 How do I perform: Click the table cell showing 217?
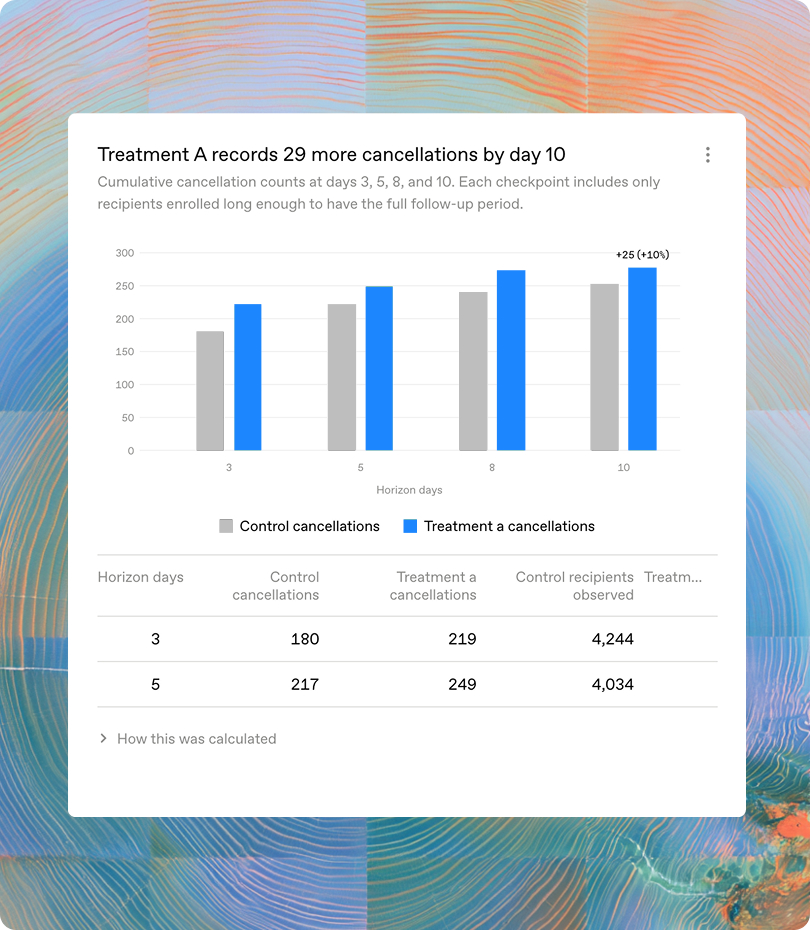[305, 684]
